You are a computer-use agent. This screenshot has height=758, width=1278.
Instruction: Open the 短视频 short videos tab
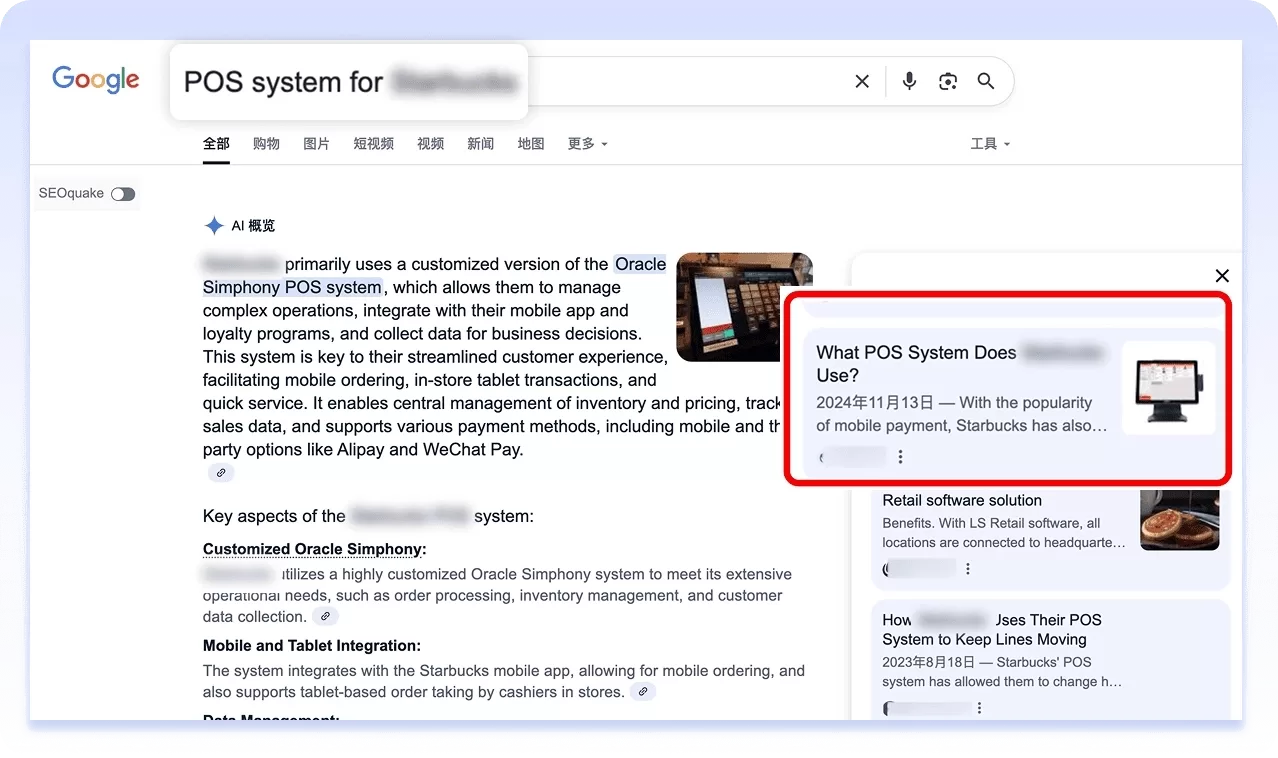click(x=373, y=144)
